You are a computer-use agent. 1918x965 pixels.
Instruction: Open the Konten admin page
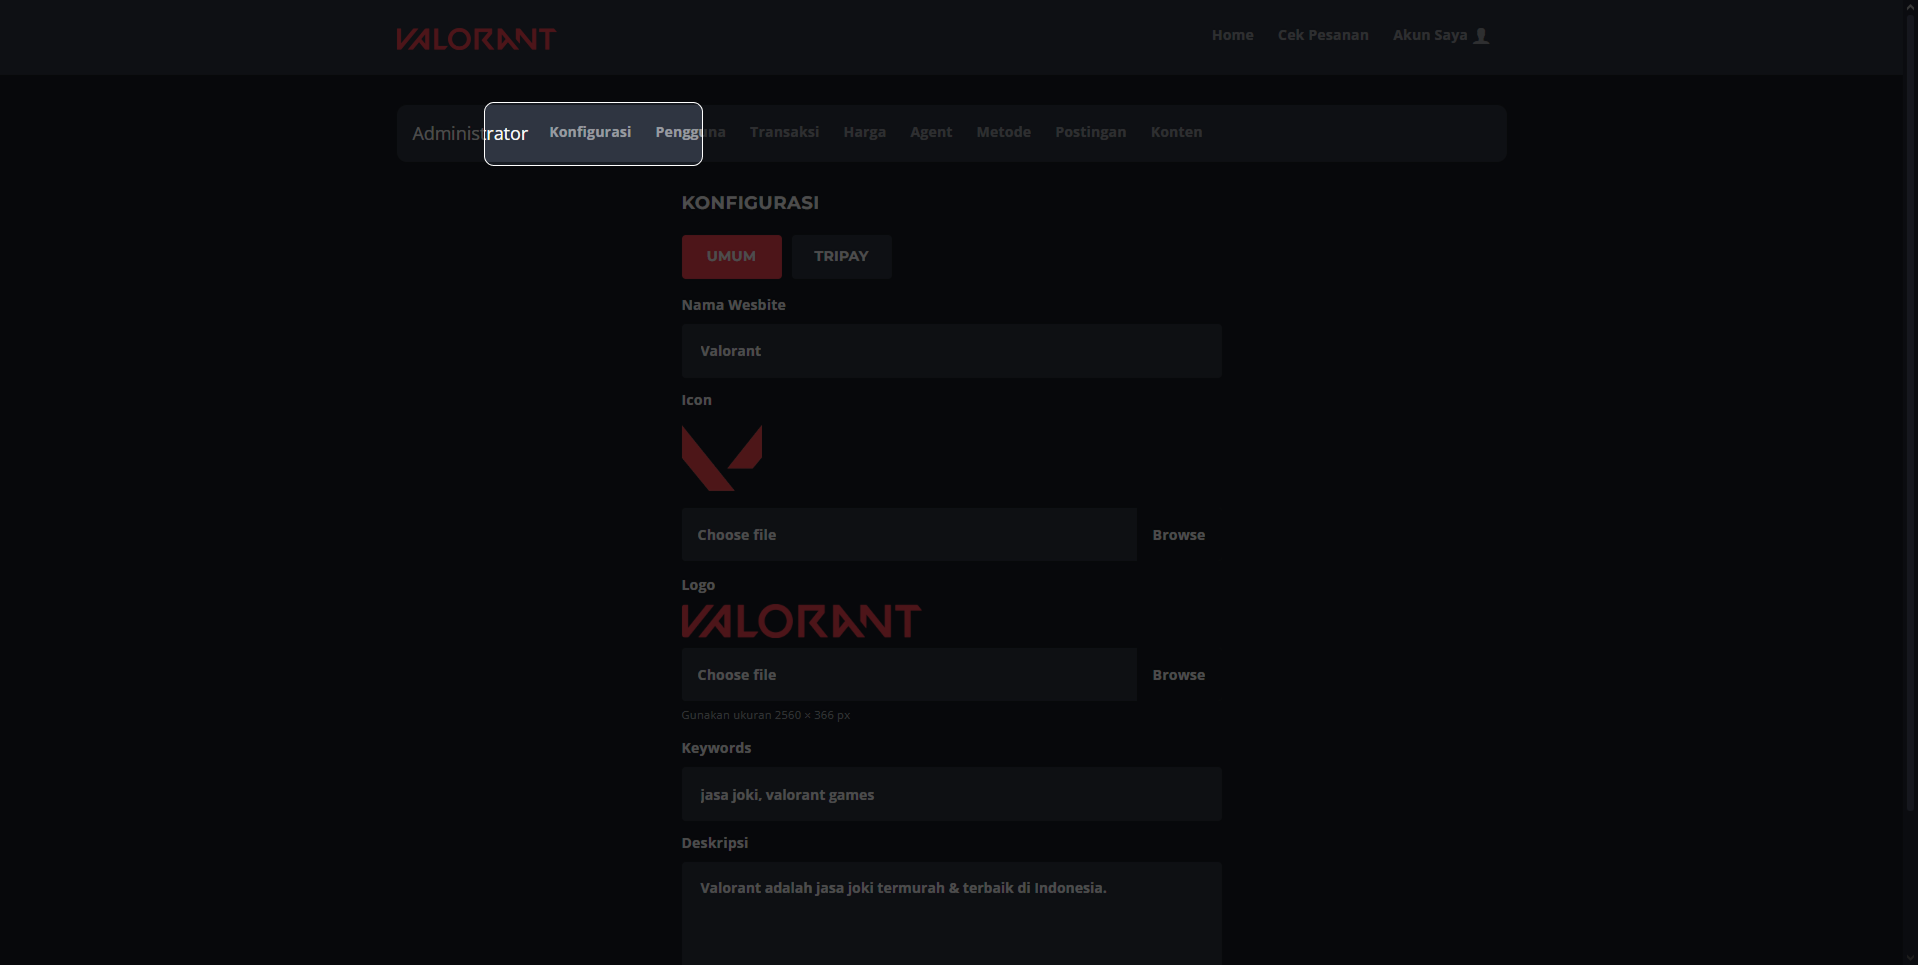click(x=1176, y=132)
